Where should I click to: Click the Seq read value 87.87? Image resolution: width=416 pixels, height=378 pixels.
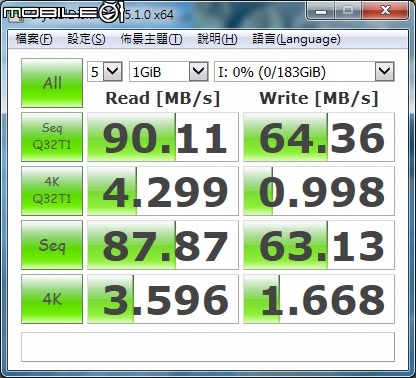click(163, 245)
